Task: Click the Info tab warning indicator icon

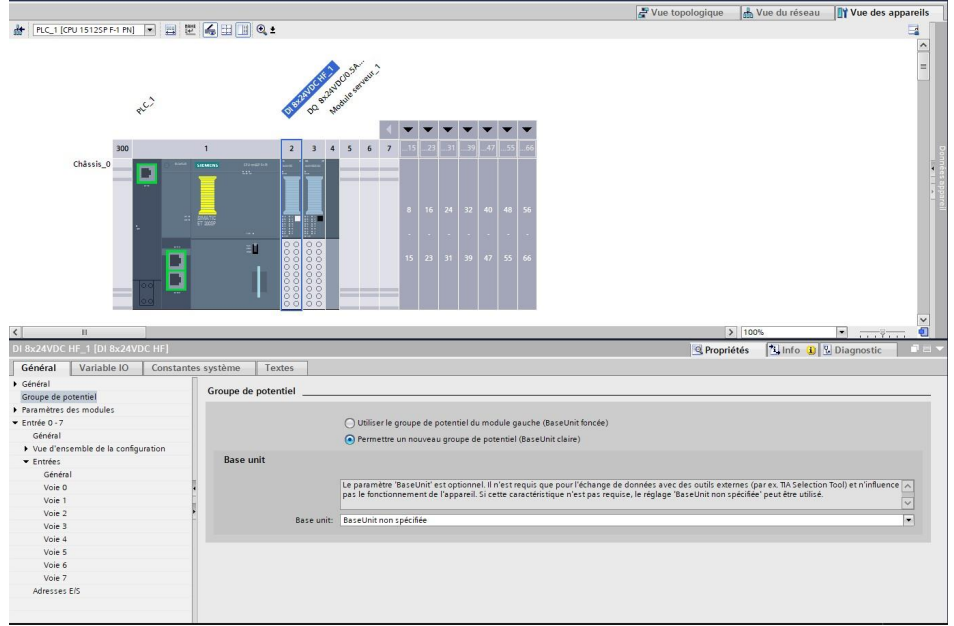Action: pos(811,350)
